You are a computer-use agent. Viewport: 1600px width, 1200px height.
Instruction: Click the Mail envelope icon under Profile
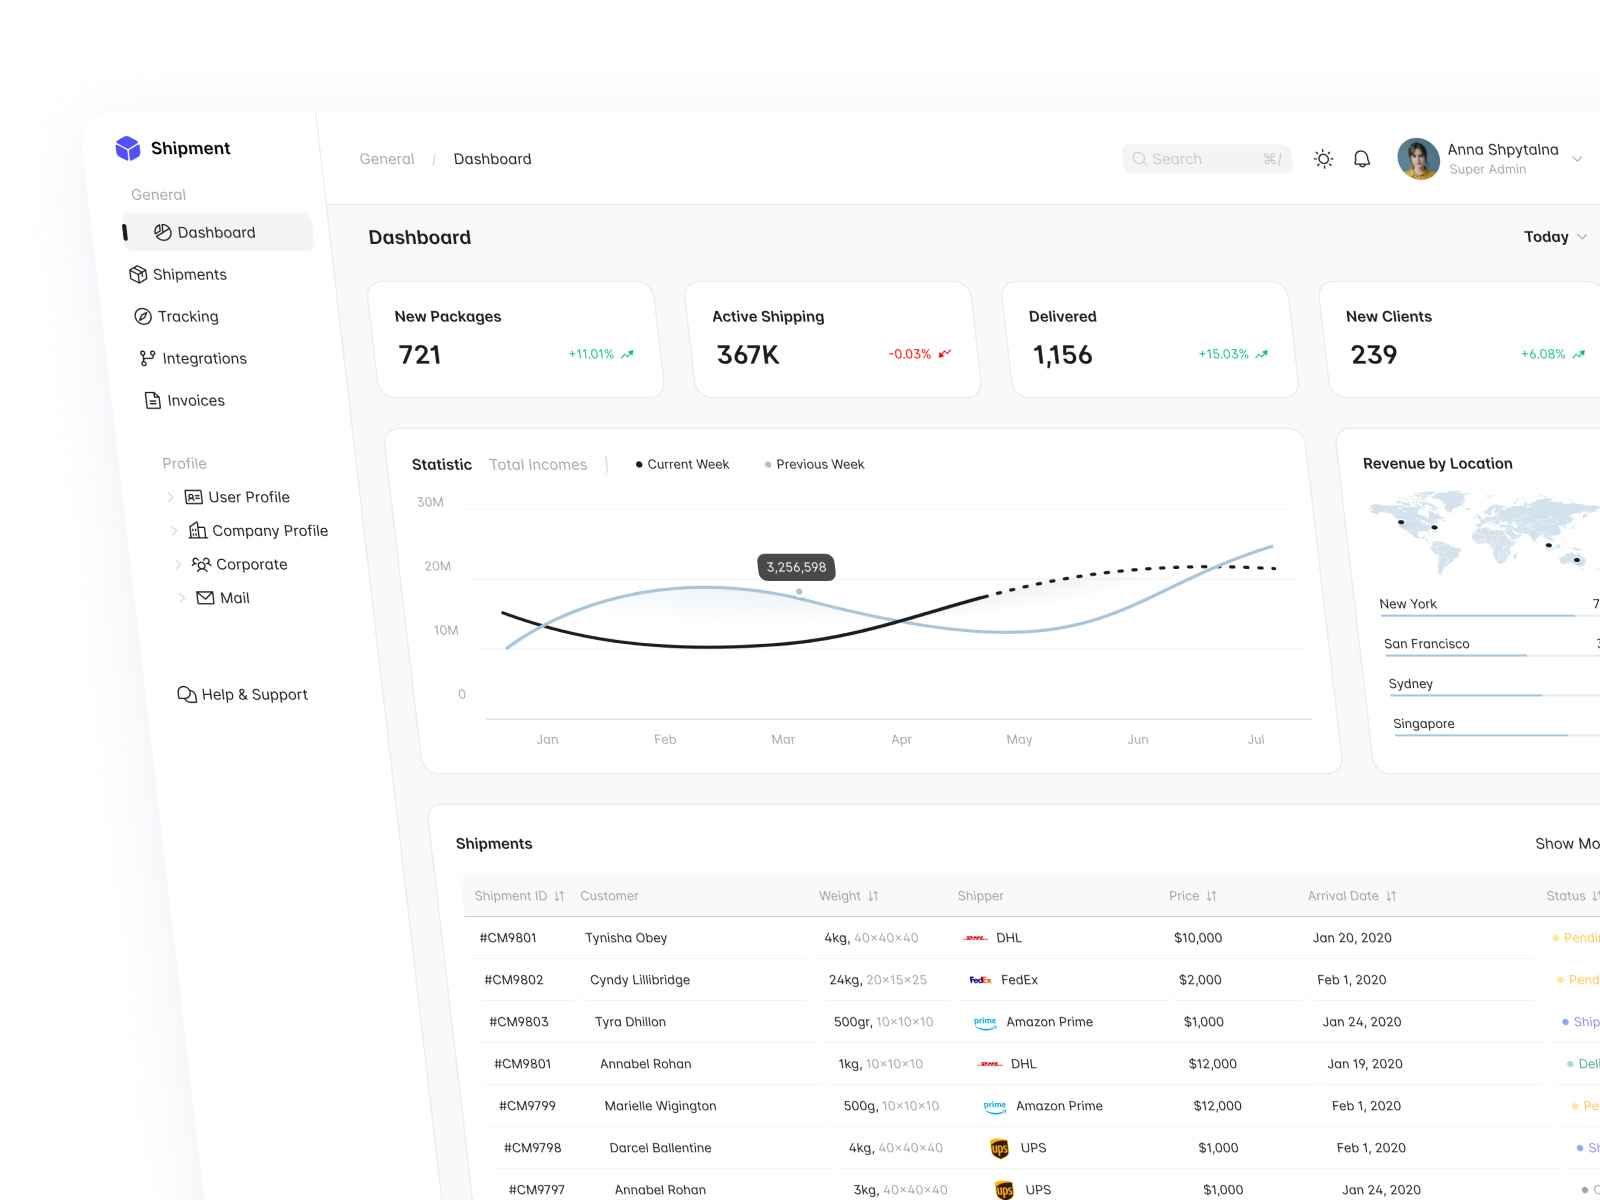pyautogui.click(x=205, y=597)
